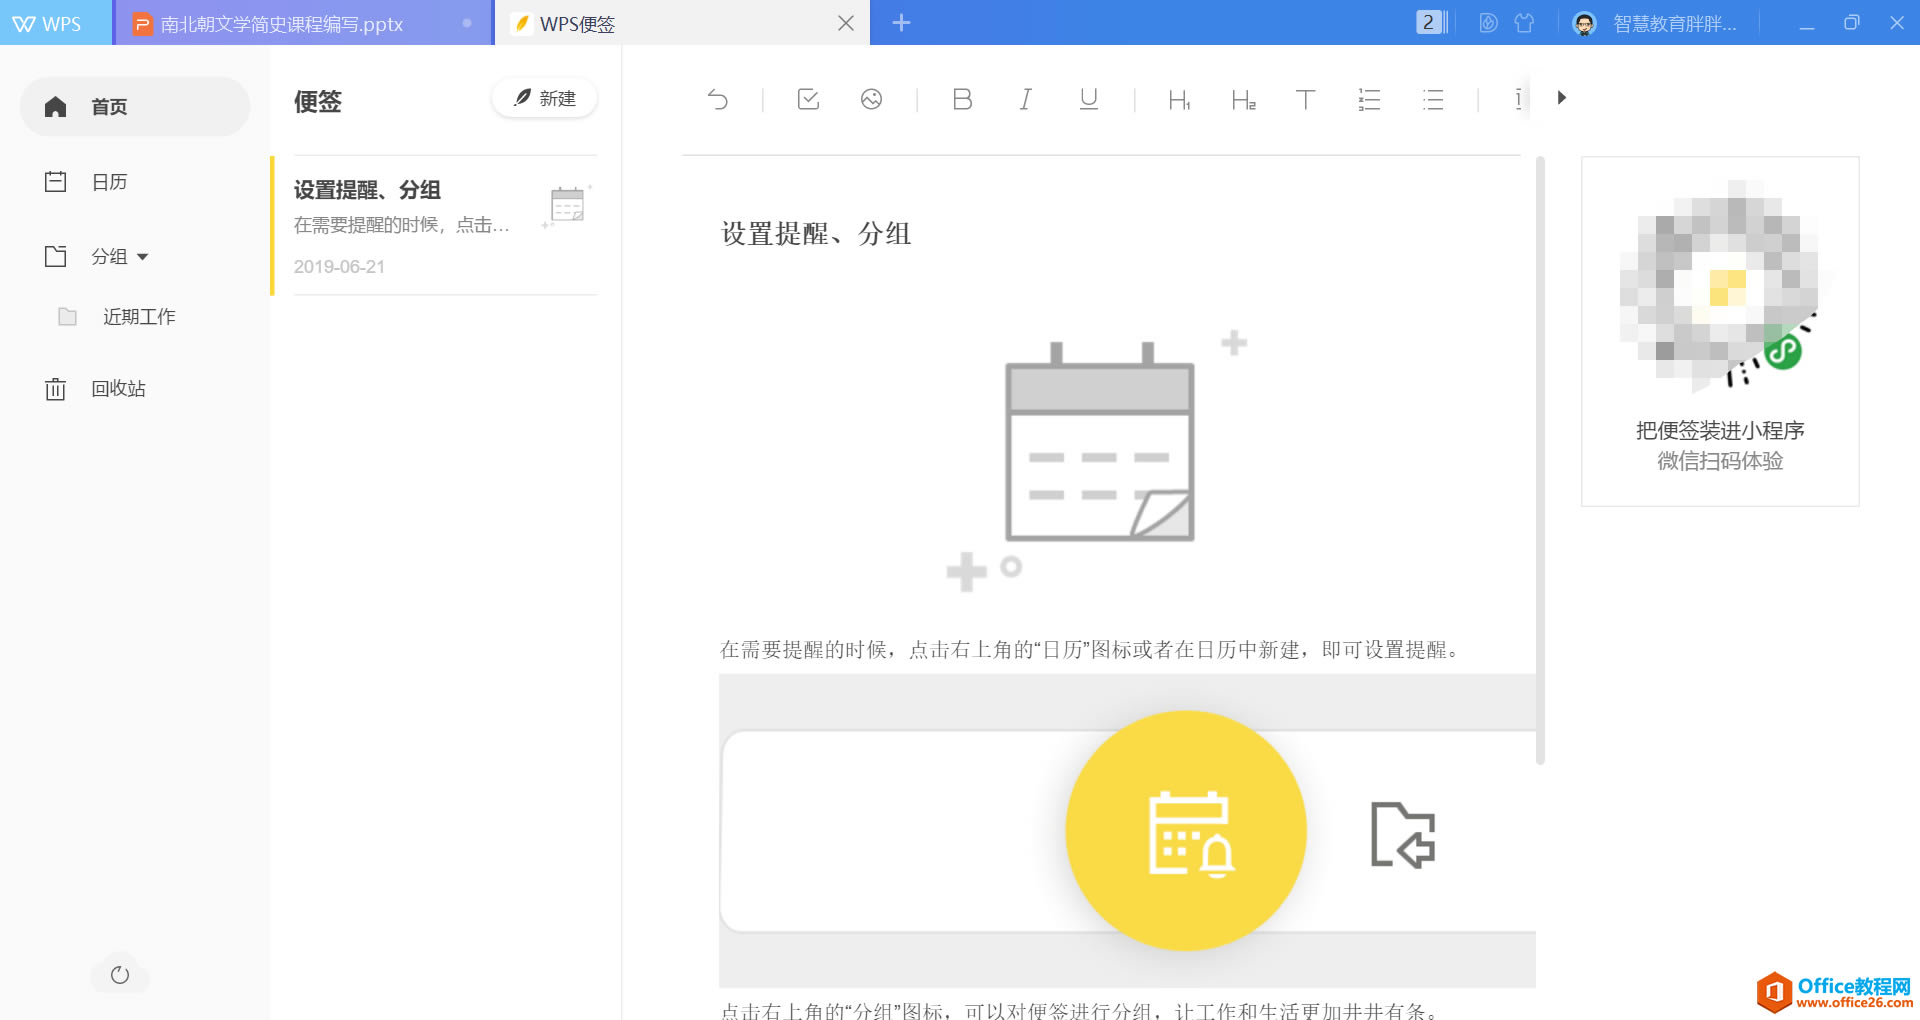Image resolution: width=1920 pixels, height=1020 pixels.
Task: Collapse the 分组 group list arrow
Action: coord(142,257)
